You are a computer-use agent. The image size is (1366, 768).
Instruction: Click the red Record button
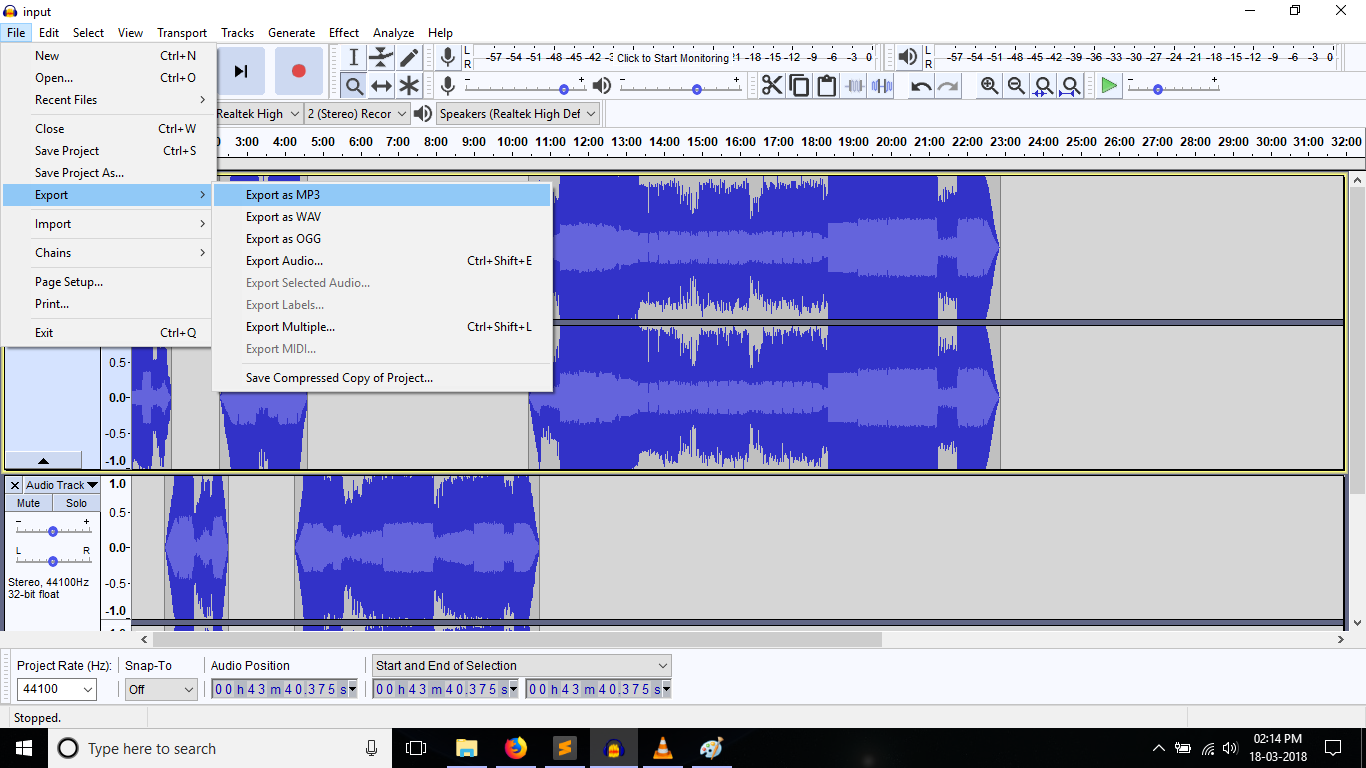298,71
